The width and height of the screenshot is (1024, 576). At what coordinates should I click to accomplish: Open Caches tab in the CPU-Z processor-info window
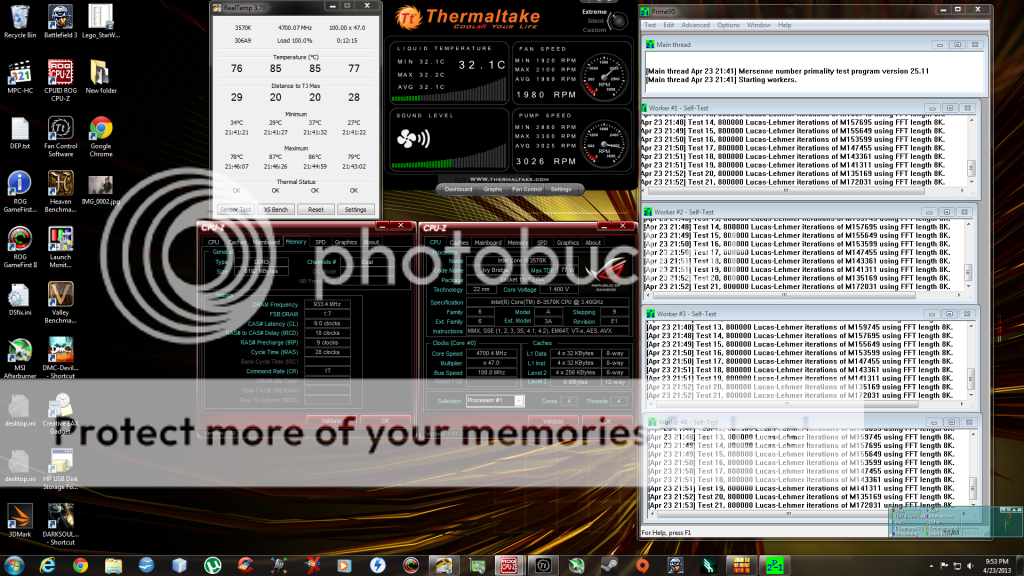tap(459, 243)
